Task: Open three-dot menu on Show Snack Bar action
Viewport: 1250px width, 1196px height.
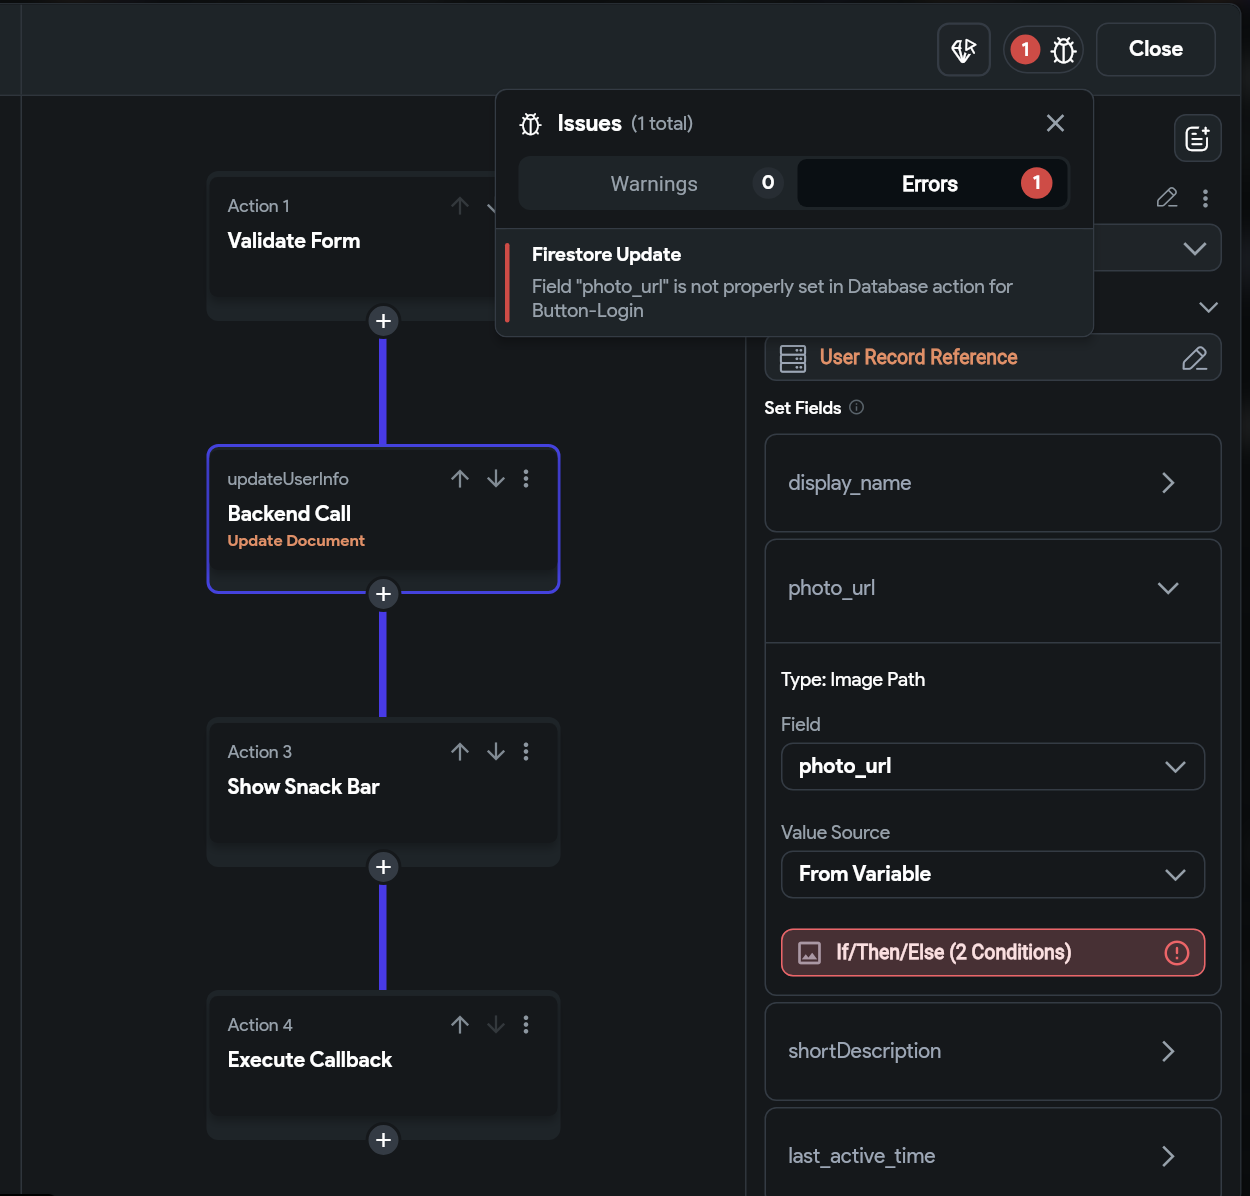Action: pyautogui.click(x=526, y=752)
